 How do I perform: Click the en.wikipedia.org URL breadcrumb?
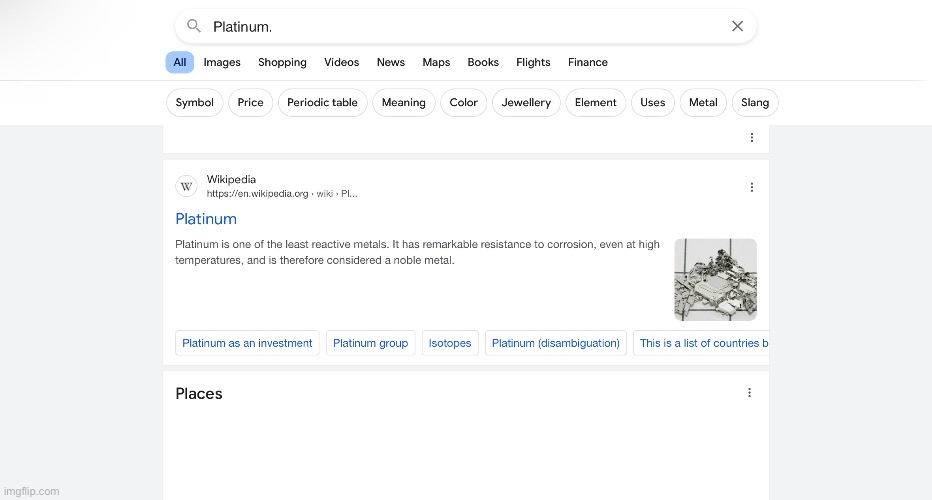pos(282,193)
